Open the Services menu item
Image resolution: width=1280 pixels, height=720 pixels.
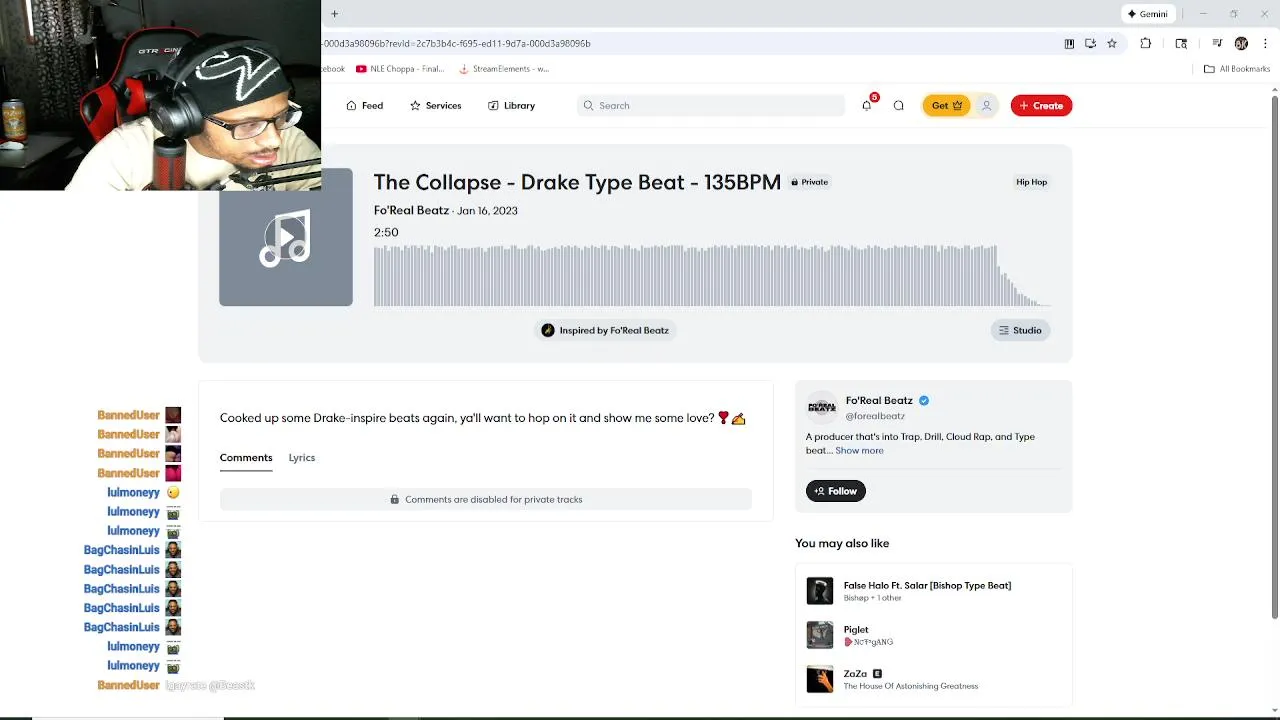click(x=435, y=105)
